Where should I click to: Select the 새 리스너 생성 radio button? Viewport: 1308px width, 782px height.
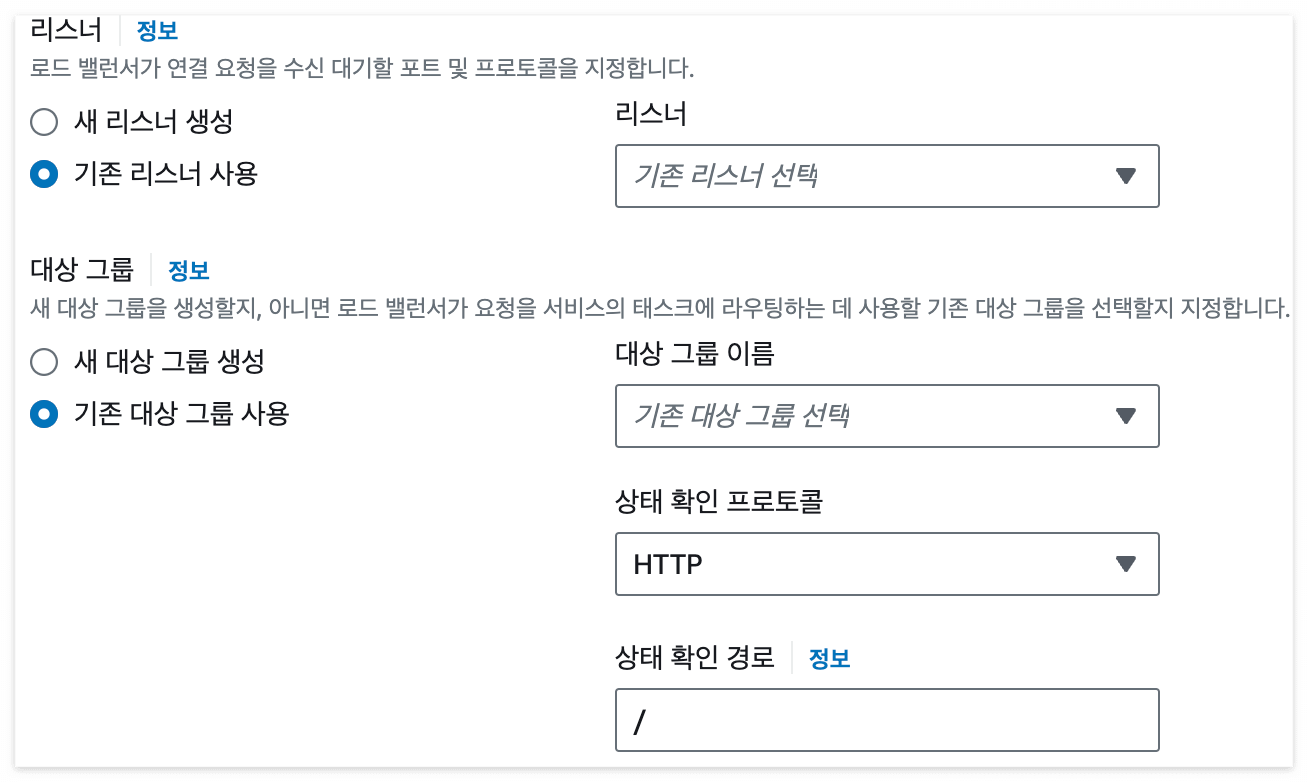(x=43, y=122)
